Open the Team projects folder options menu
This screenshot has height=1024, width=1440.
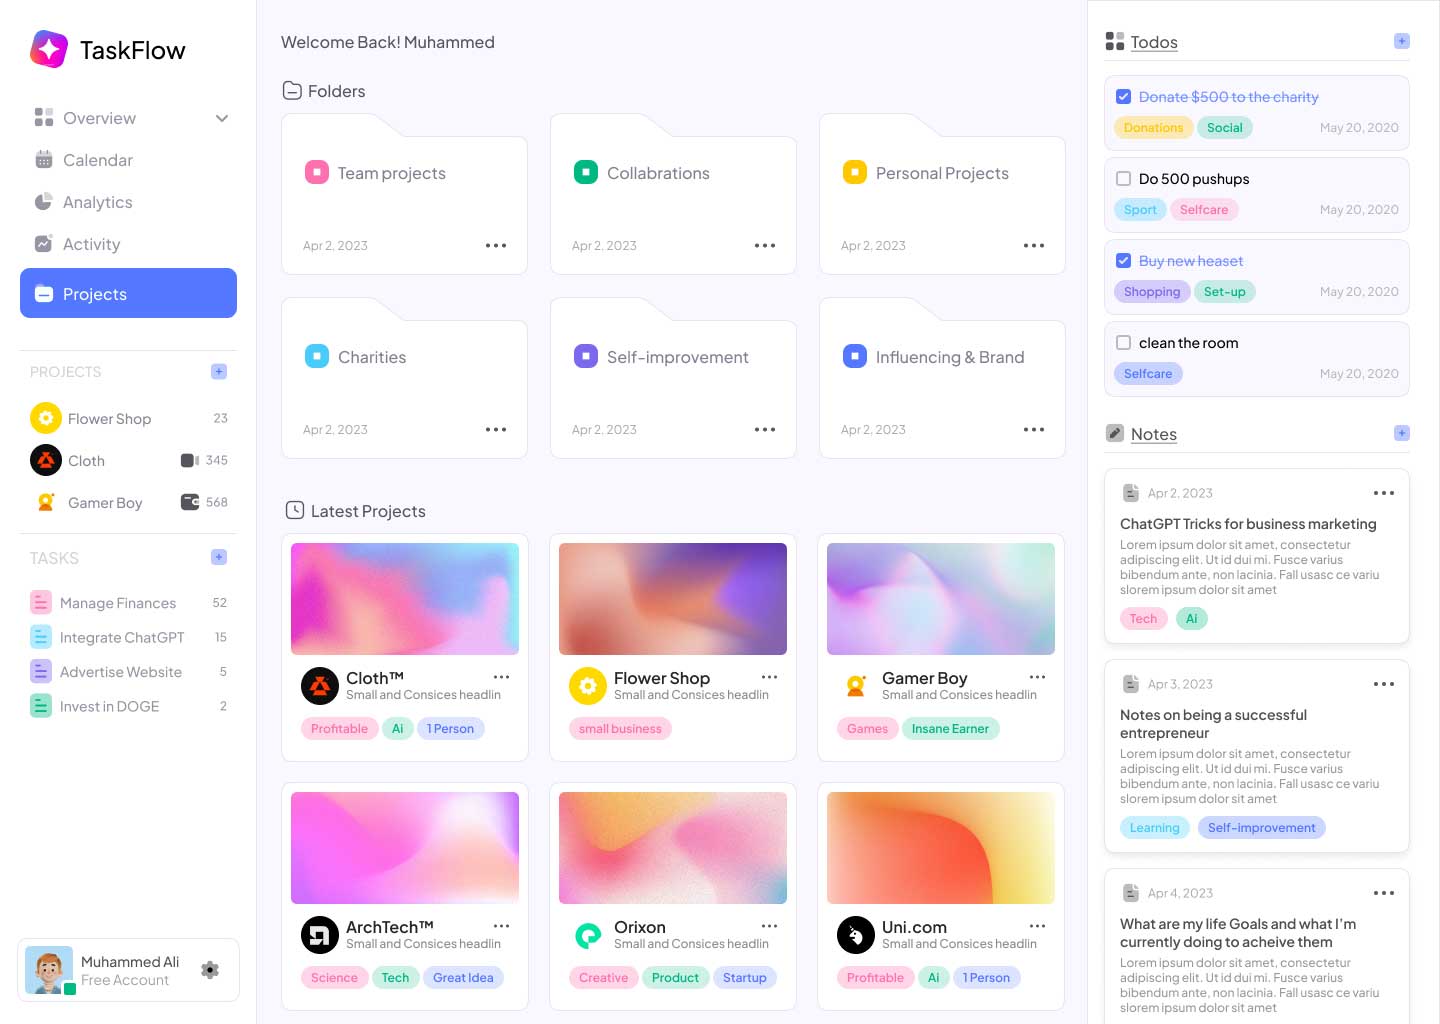(x=496, y=245)
